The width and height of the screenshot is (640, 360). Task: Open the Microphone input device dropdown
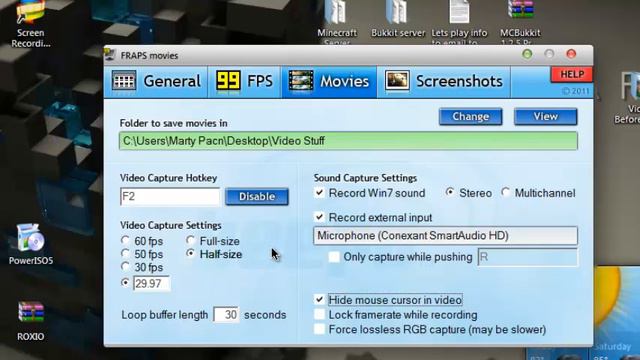(x=445, y=236)
